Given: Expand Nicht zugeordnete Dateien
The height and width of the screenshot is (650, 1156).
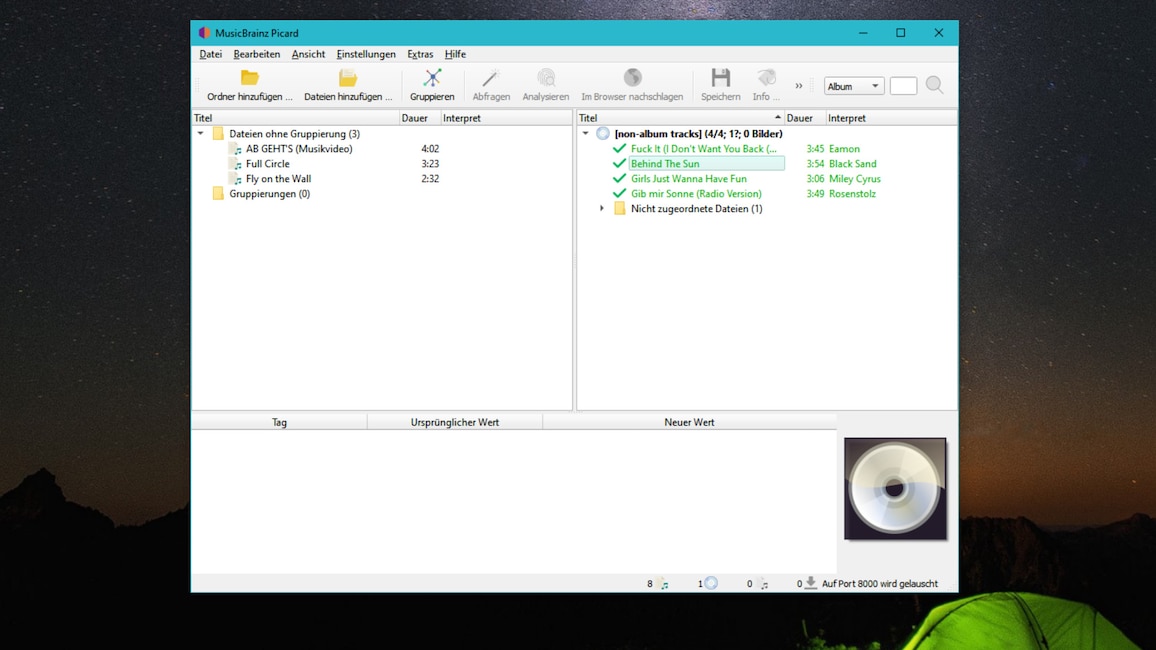Looking at the screenshot, I should [601, 208].
